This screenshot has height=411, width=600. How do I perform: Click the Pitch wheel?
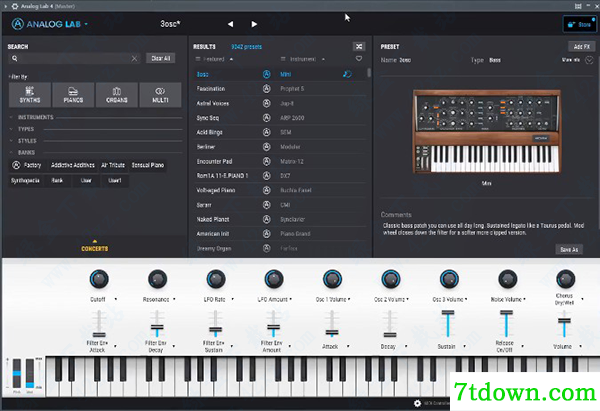pyautogui.click(x=17, y=373)
